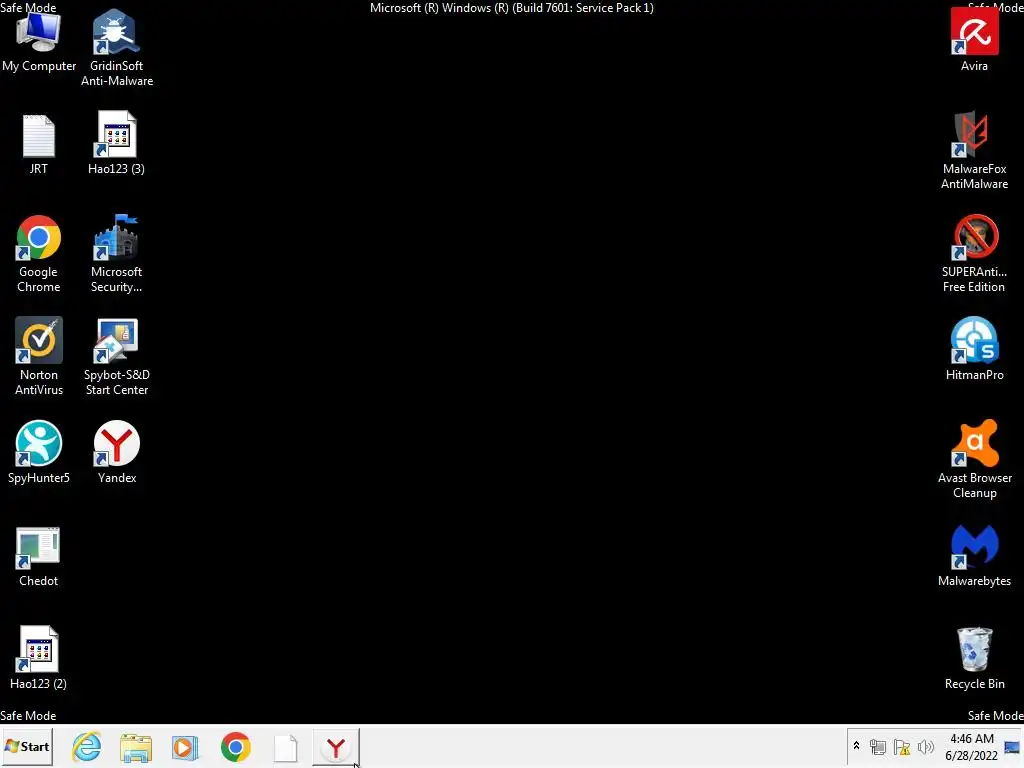1024x768 pixels.
Task: Open the Action Center flag icon
Action: (902, 746)
